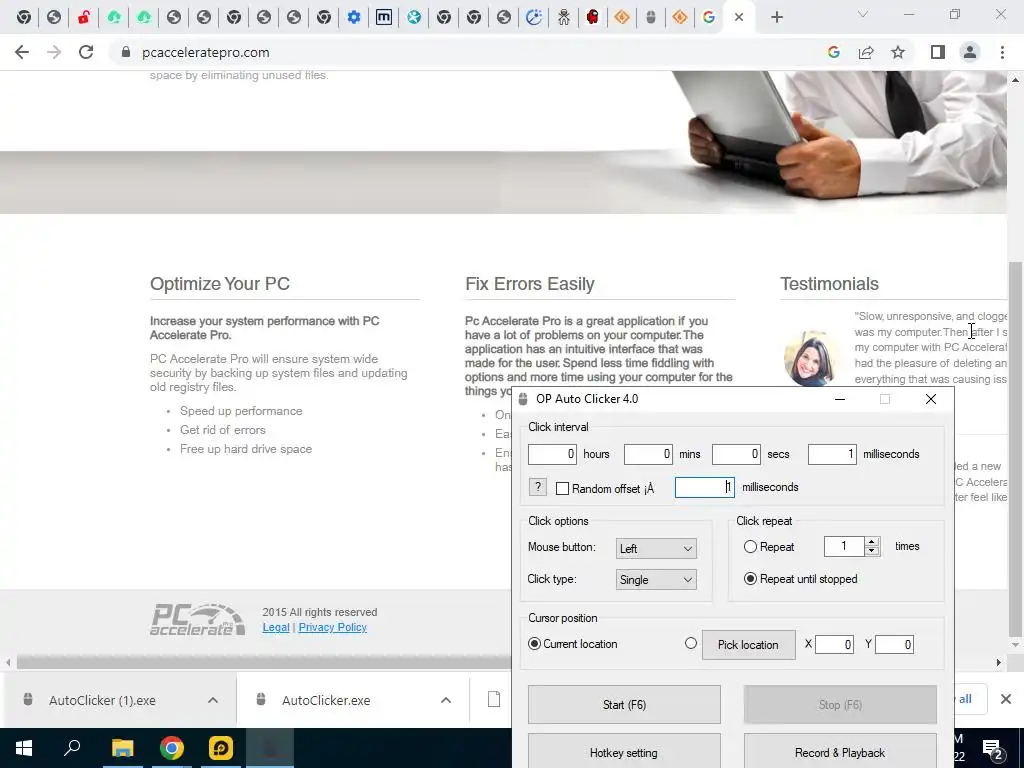1024x768 pixels.
Task: Expand the AutoClicker (1).exe download options
Action: 213,700
